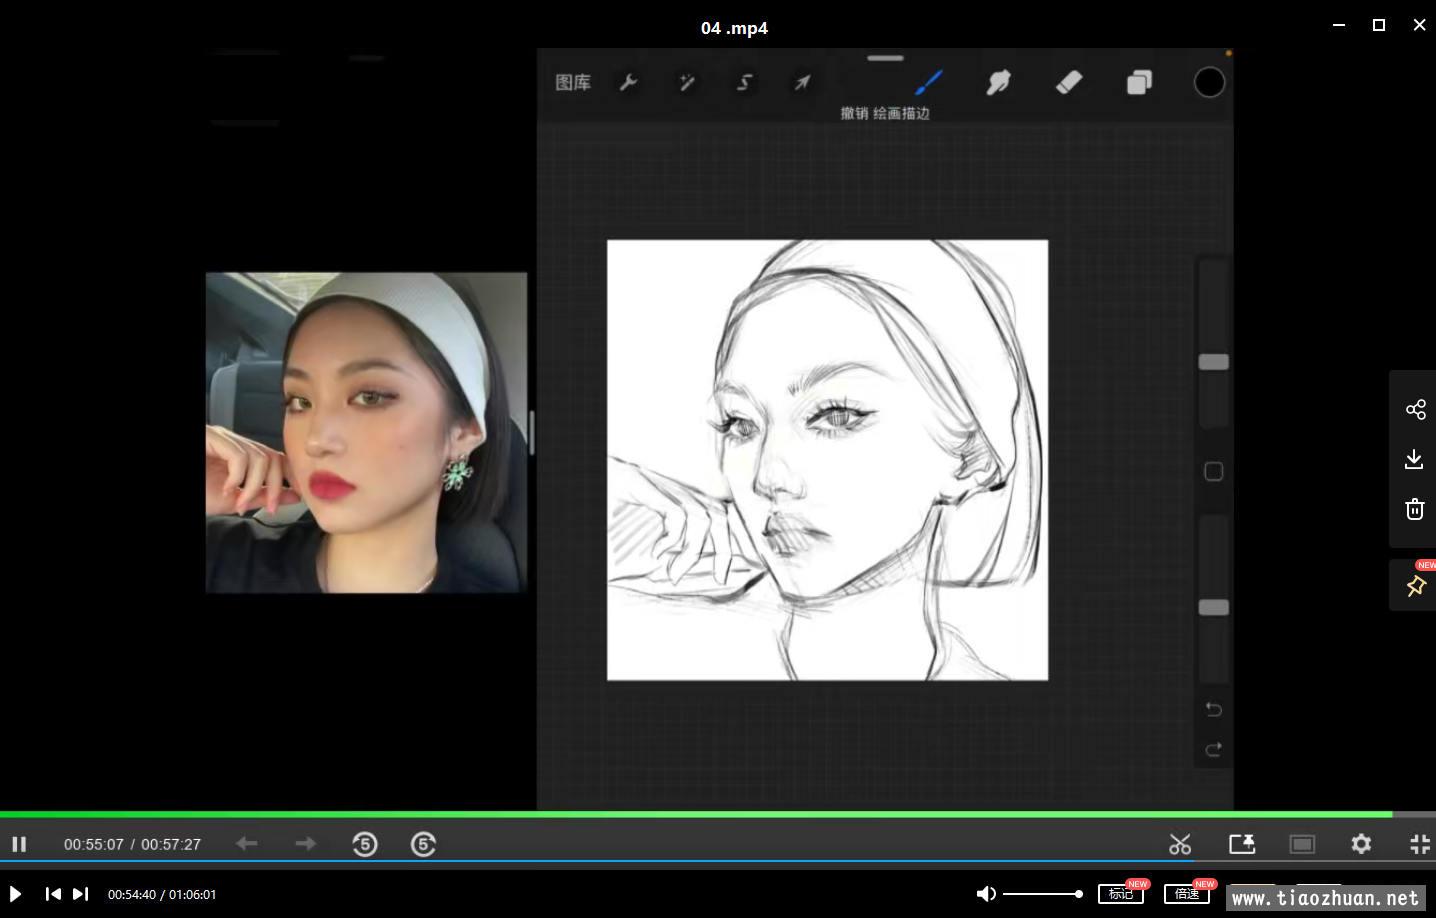Mute the volume speaker icon
The height and width of the screenshot is (918, 1436).
pyautogui.click(x=986, y=894)
